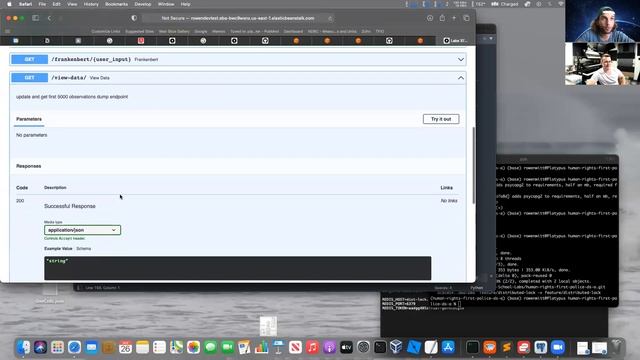
Task: Open the Google bookmark in favorites bar
Action: 200,31
